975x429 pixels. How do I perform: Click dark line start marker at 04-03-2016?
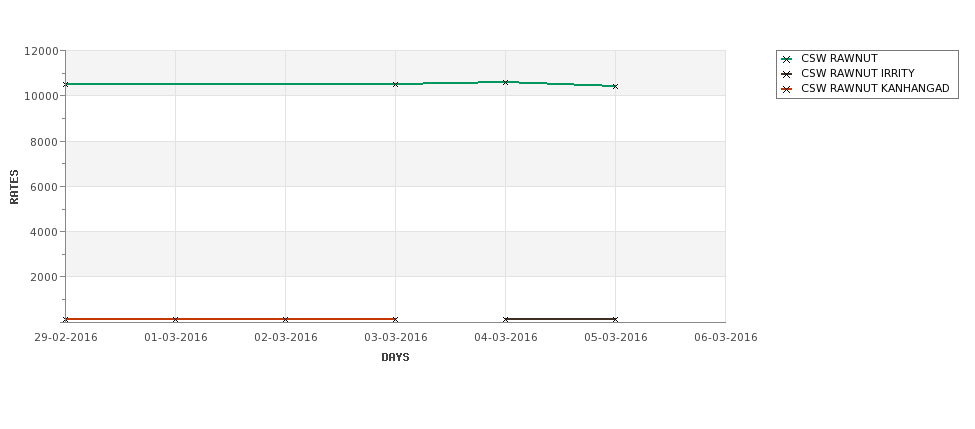pyautogui.click(x=506, y=320)
